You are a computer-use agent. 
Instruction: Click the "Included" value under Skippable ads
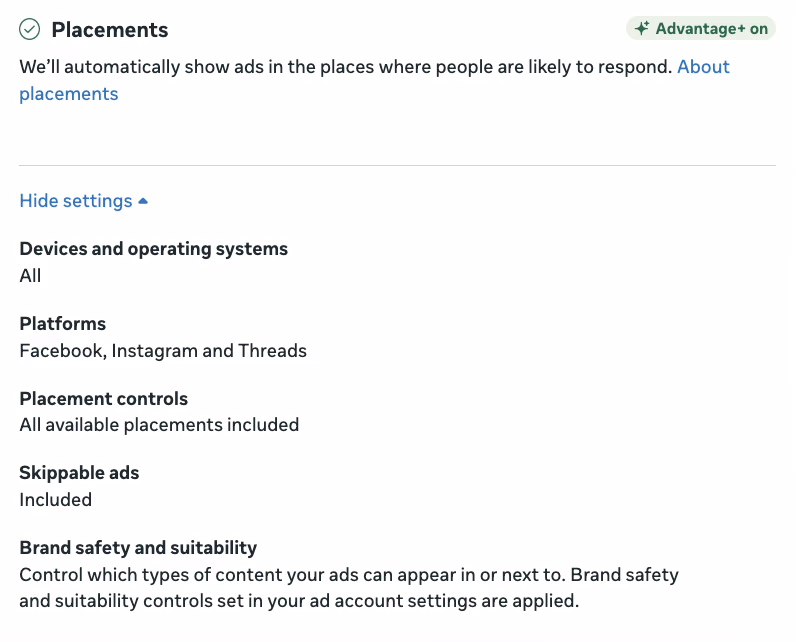(x=56, y=500)
